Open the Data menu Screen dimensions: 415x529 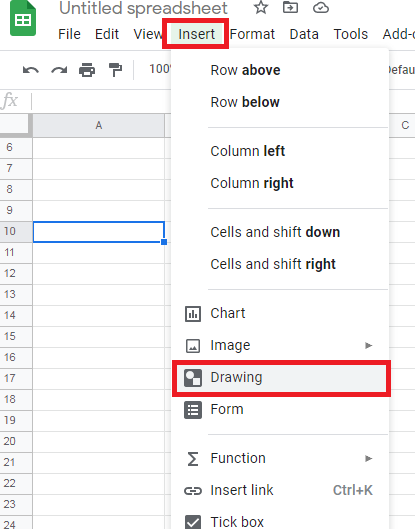pyautogui.click(x=304, y=34)
